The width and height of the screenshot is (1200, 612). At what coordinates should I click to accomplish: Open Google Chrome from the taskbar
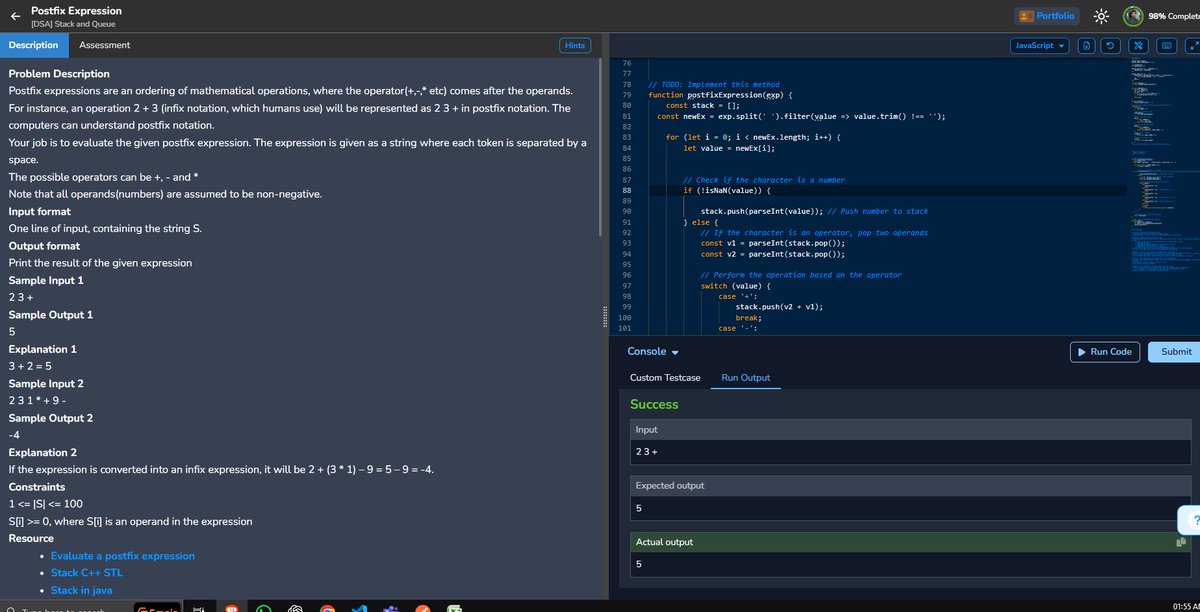coord(327,608)
